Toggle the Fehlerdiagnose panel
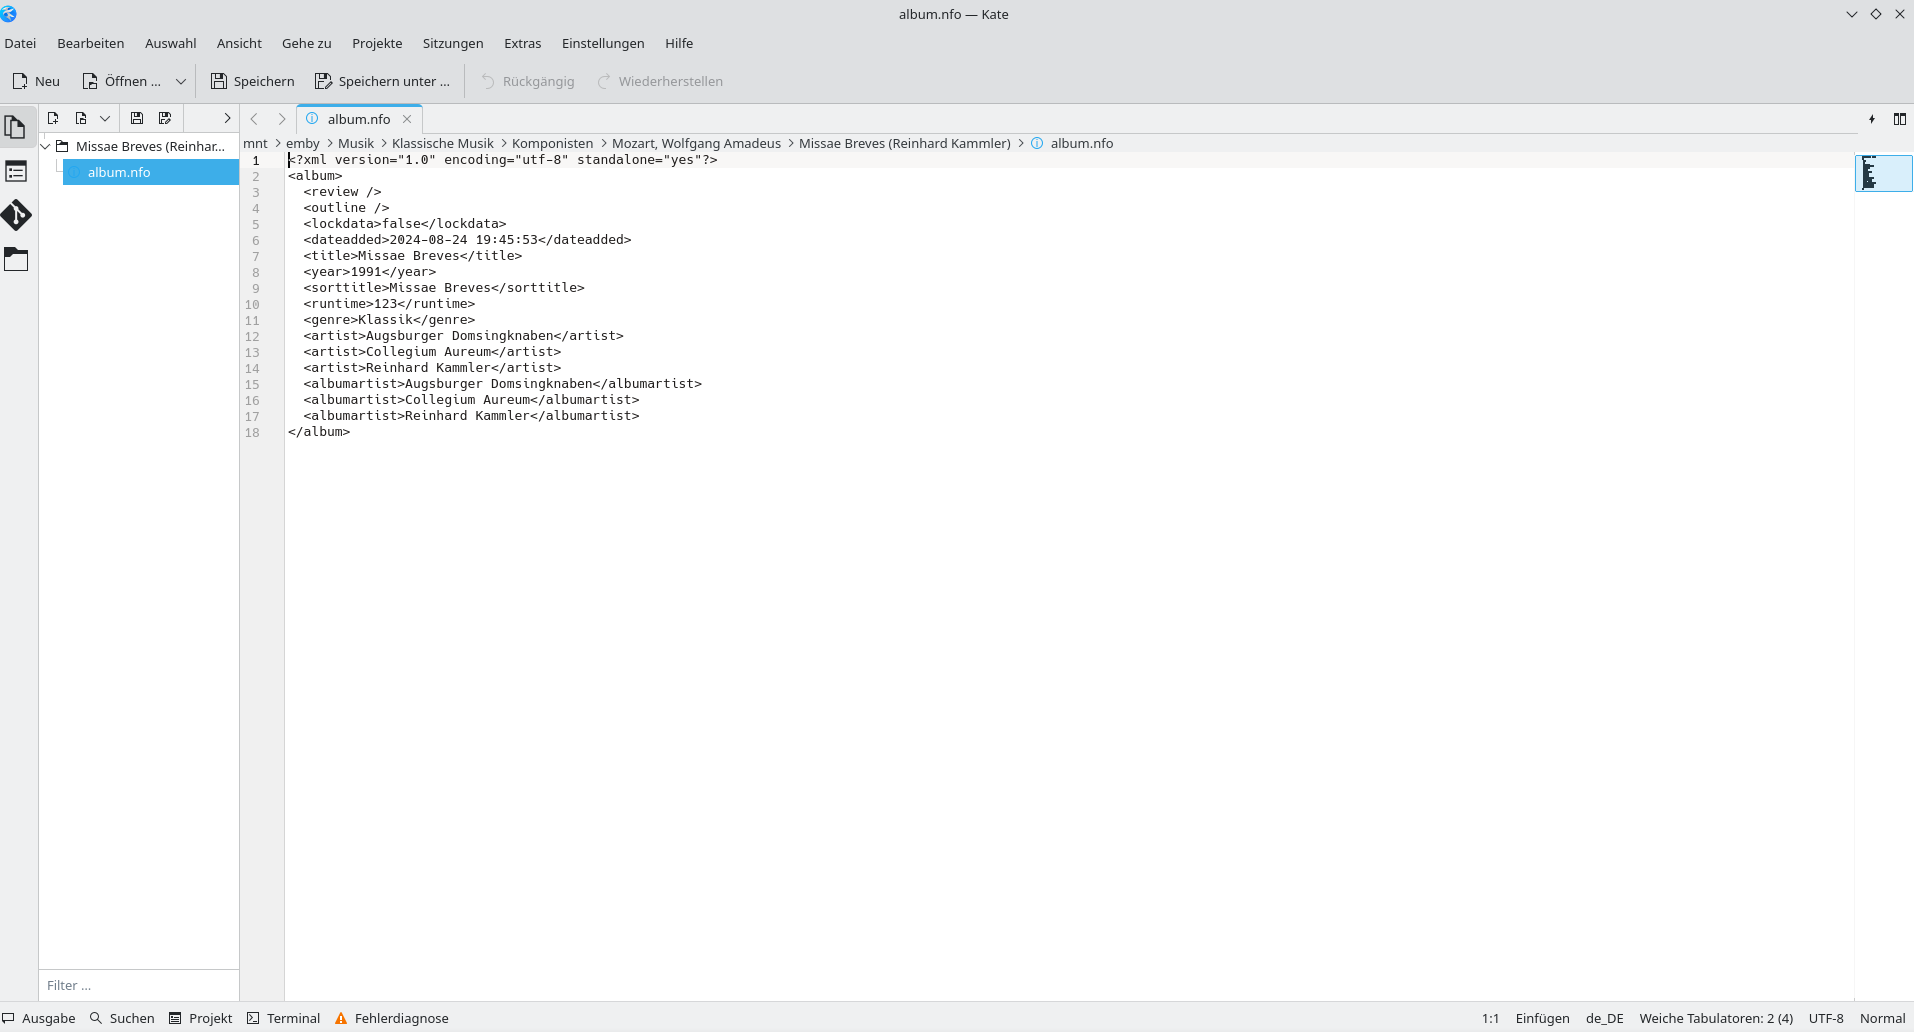Image resolution: width=1914 pixels, height=1032 pixels. click(391, 1018)
